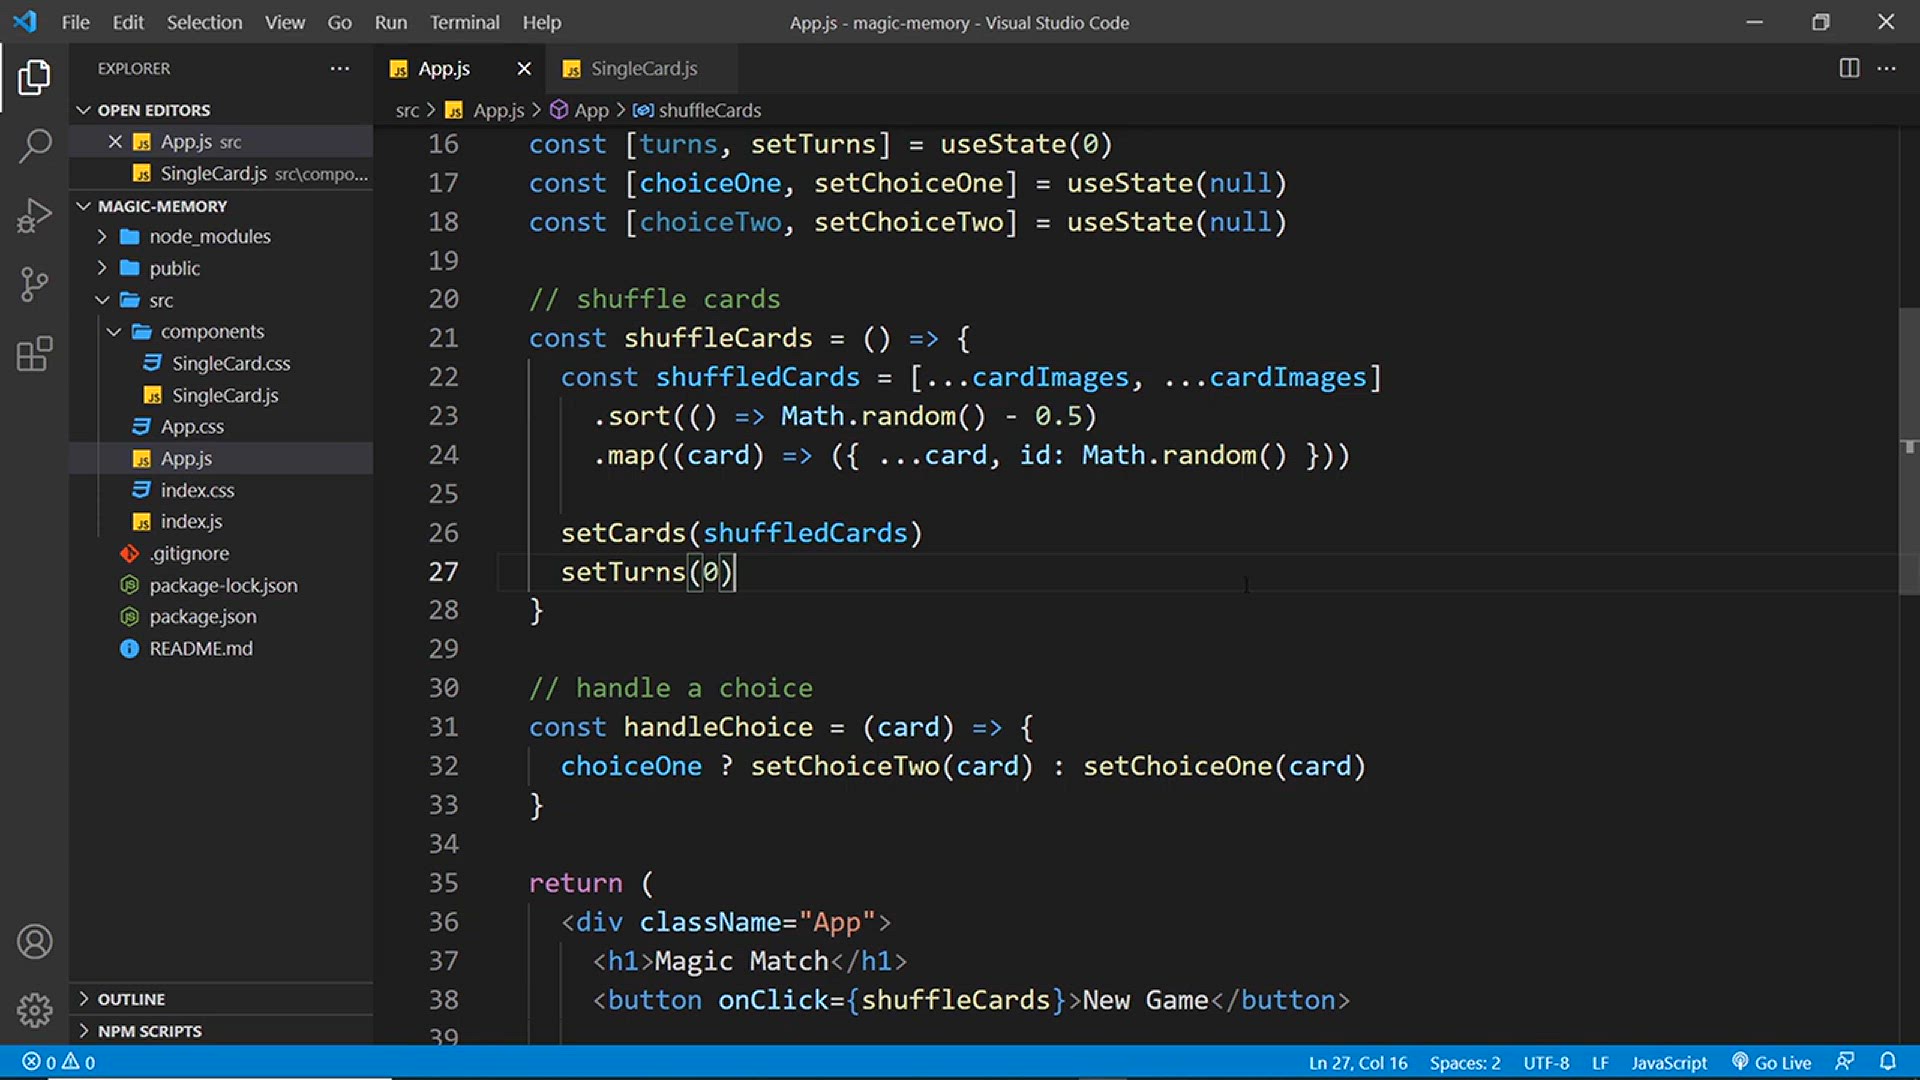Open index.js file
This screenshot has height=1080, width=1920.
(221, 521)
